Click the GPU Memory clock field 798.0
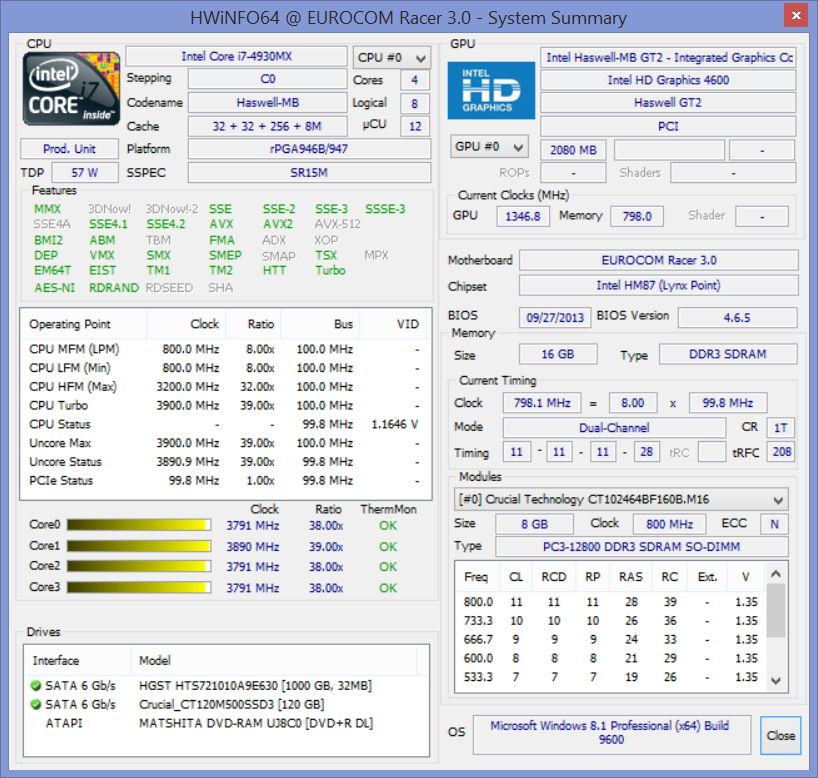The height and width of the screenshot is (778, 818). point(637,216)
